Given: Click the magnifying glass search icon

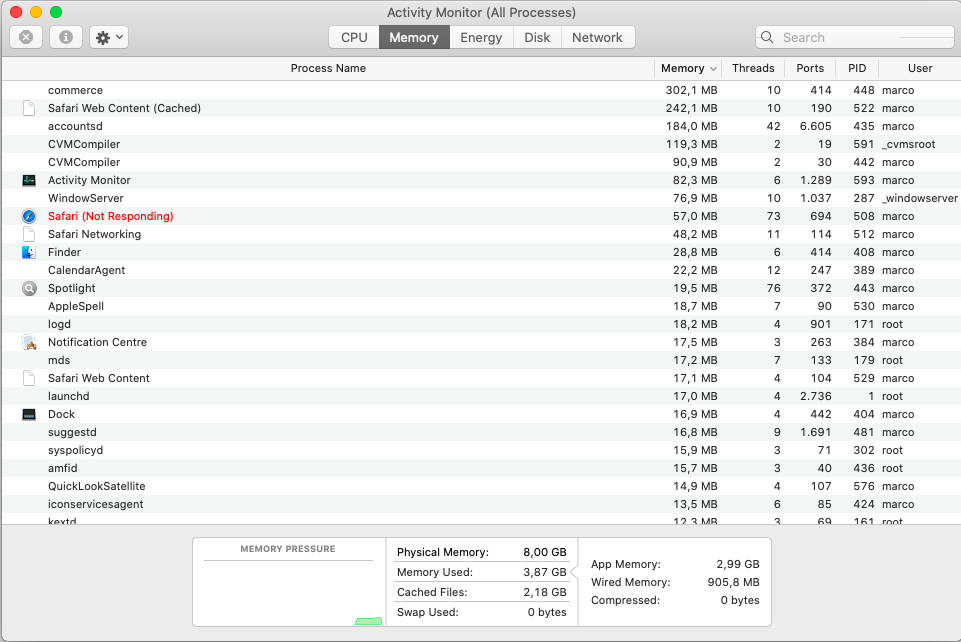Looking at the screenshot, I should (767, 37).
